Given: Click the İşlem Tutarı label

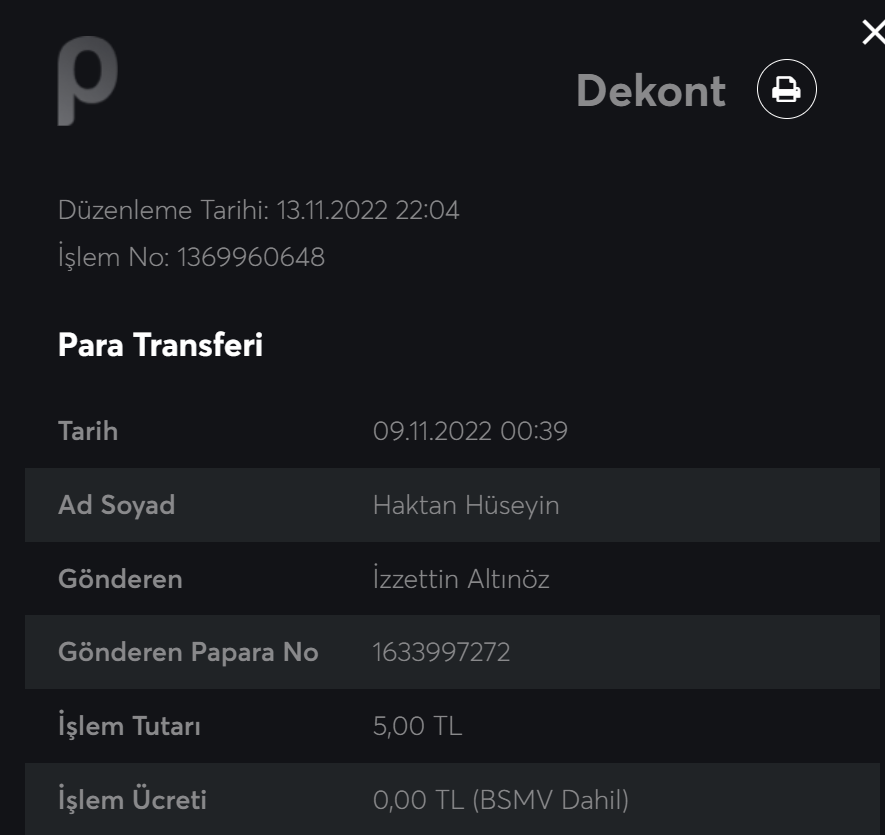Looking at the screenshot, I should coord(129,726).
